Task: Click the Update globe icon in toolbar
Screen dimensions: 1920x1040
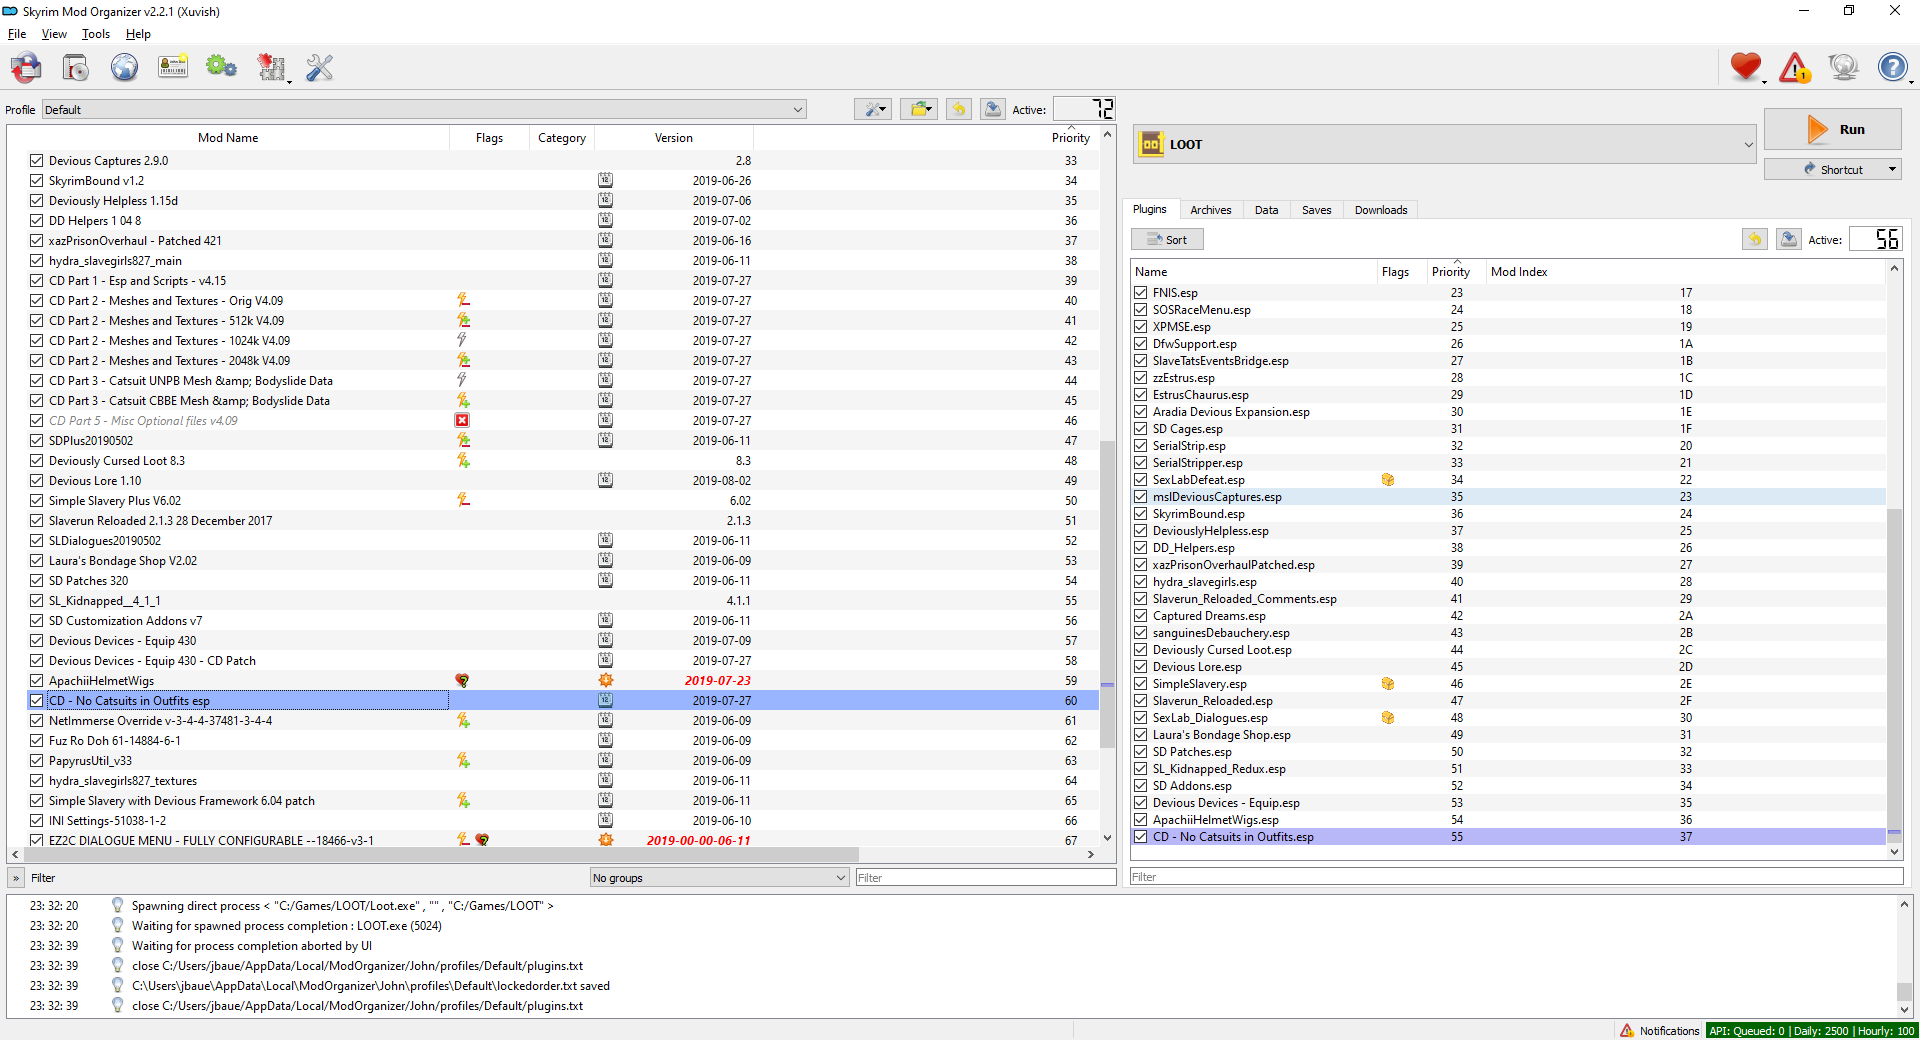Action: (1843, 67)
